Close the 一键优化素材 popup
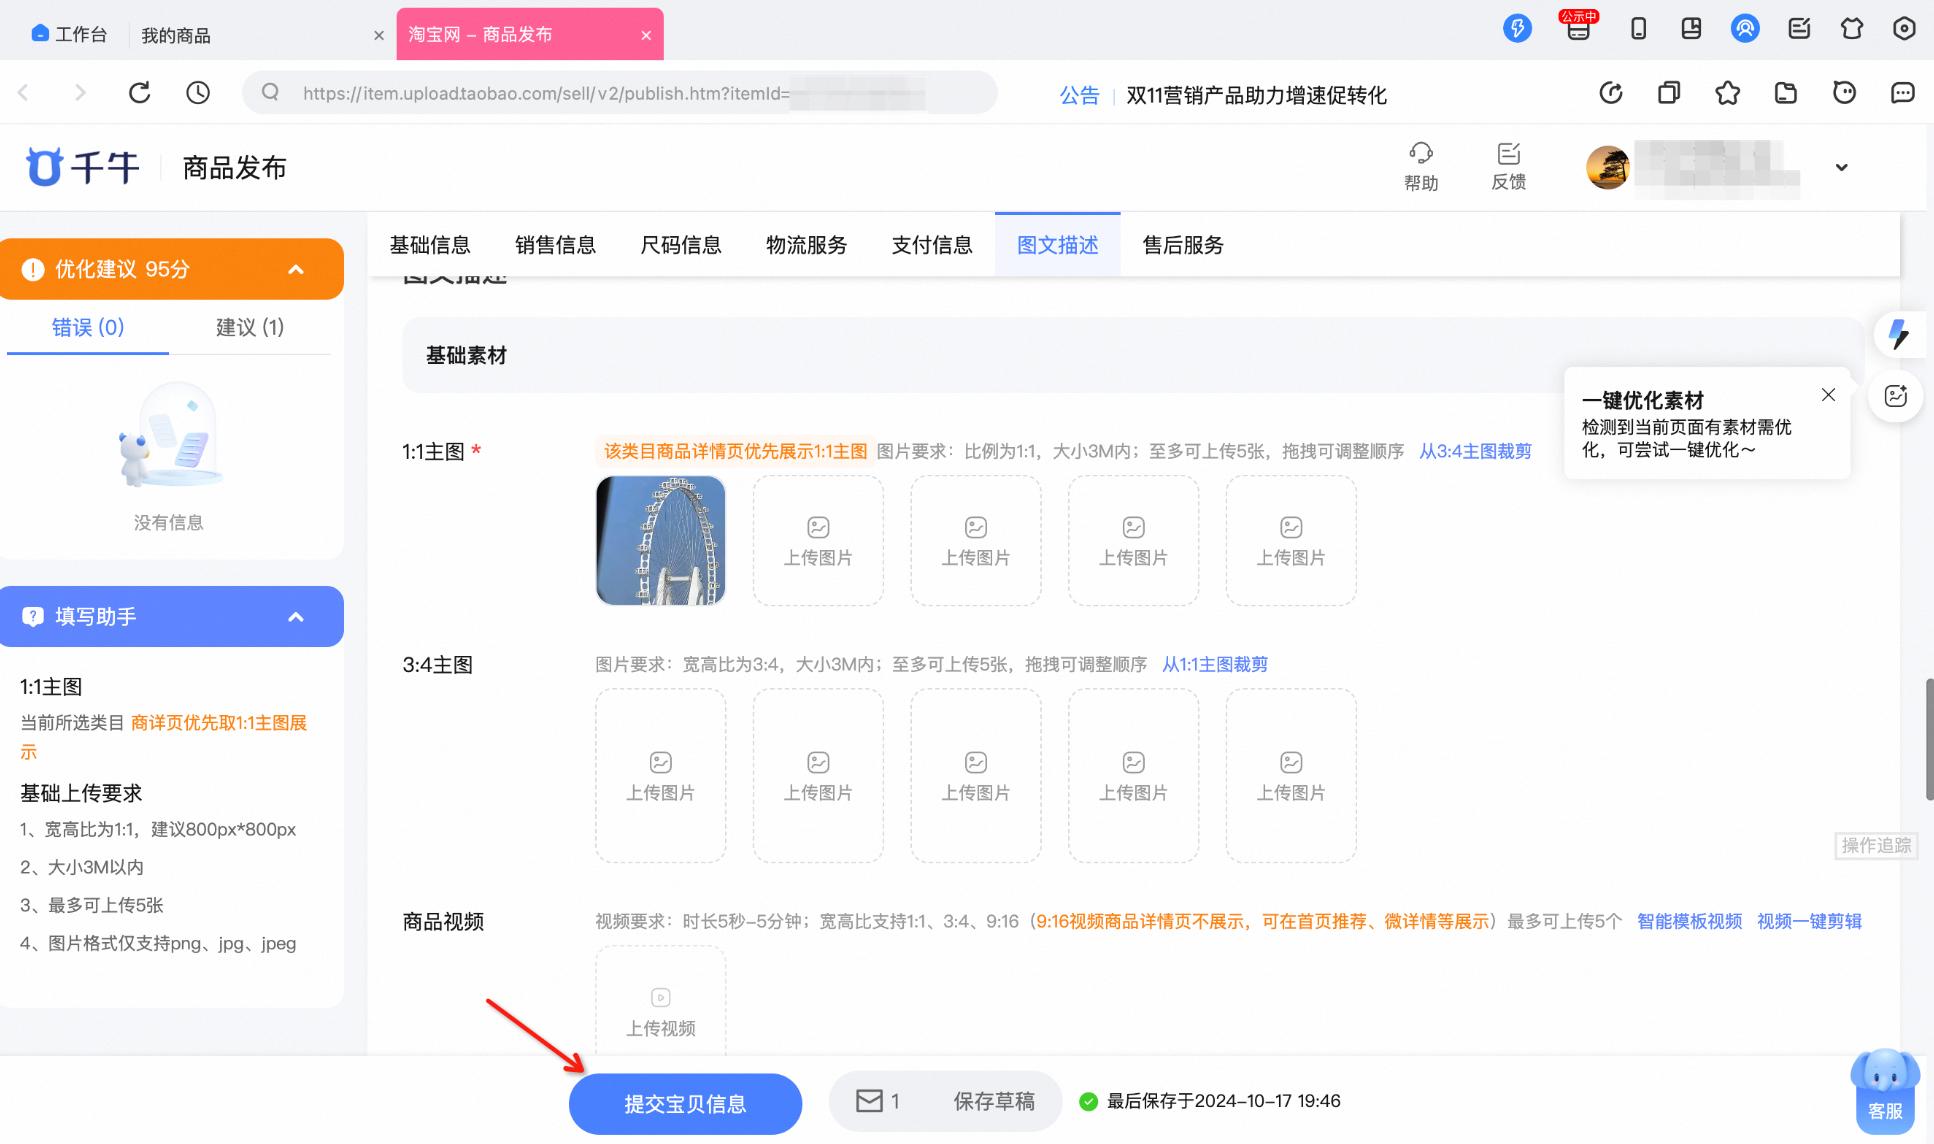The image size is (1934, 1144). click(x=1828, y=395)
